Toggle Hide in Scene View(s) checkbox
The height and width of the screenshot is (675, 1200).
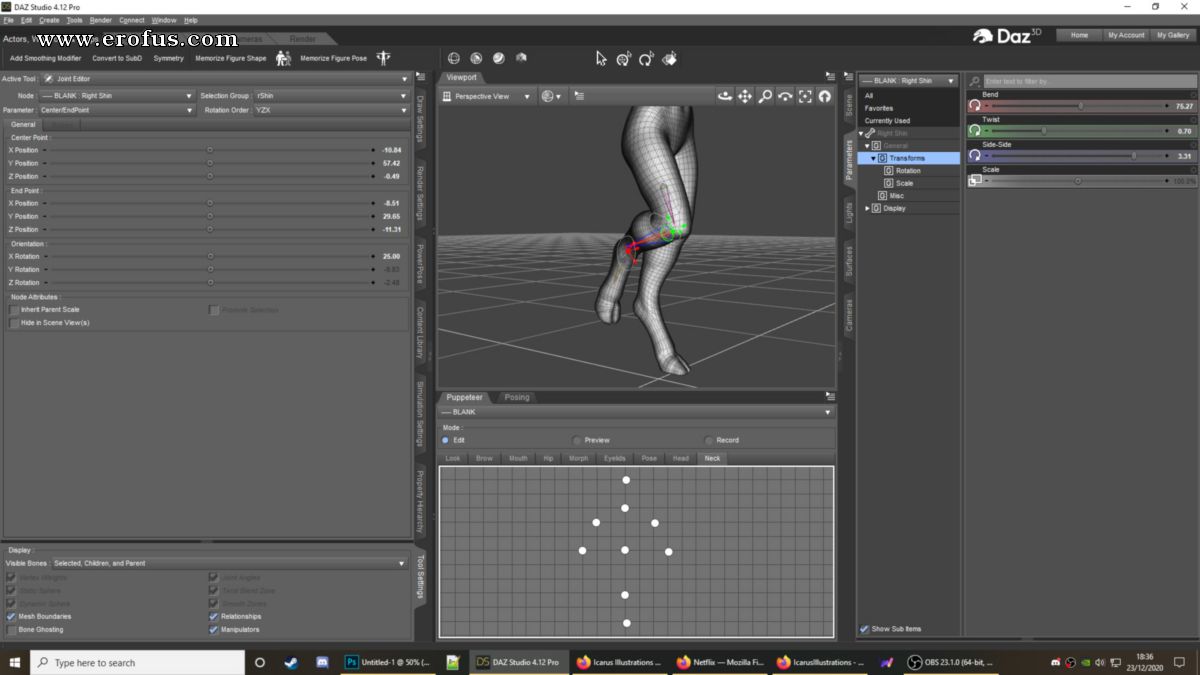pos(14,323)
